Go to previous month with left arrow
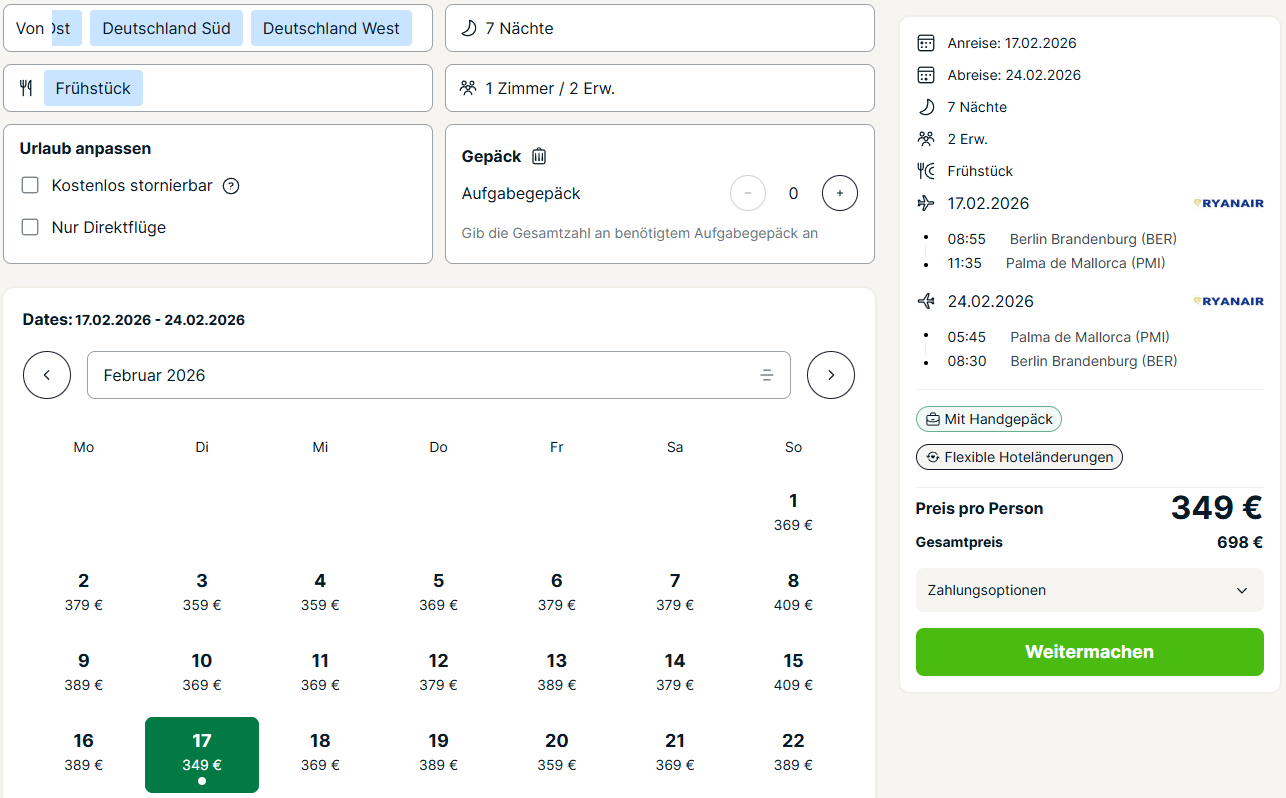The image size is (1286, 798). tap(47, 376)
